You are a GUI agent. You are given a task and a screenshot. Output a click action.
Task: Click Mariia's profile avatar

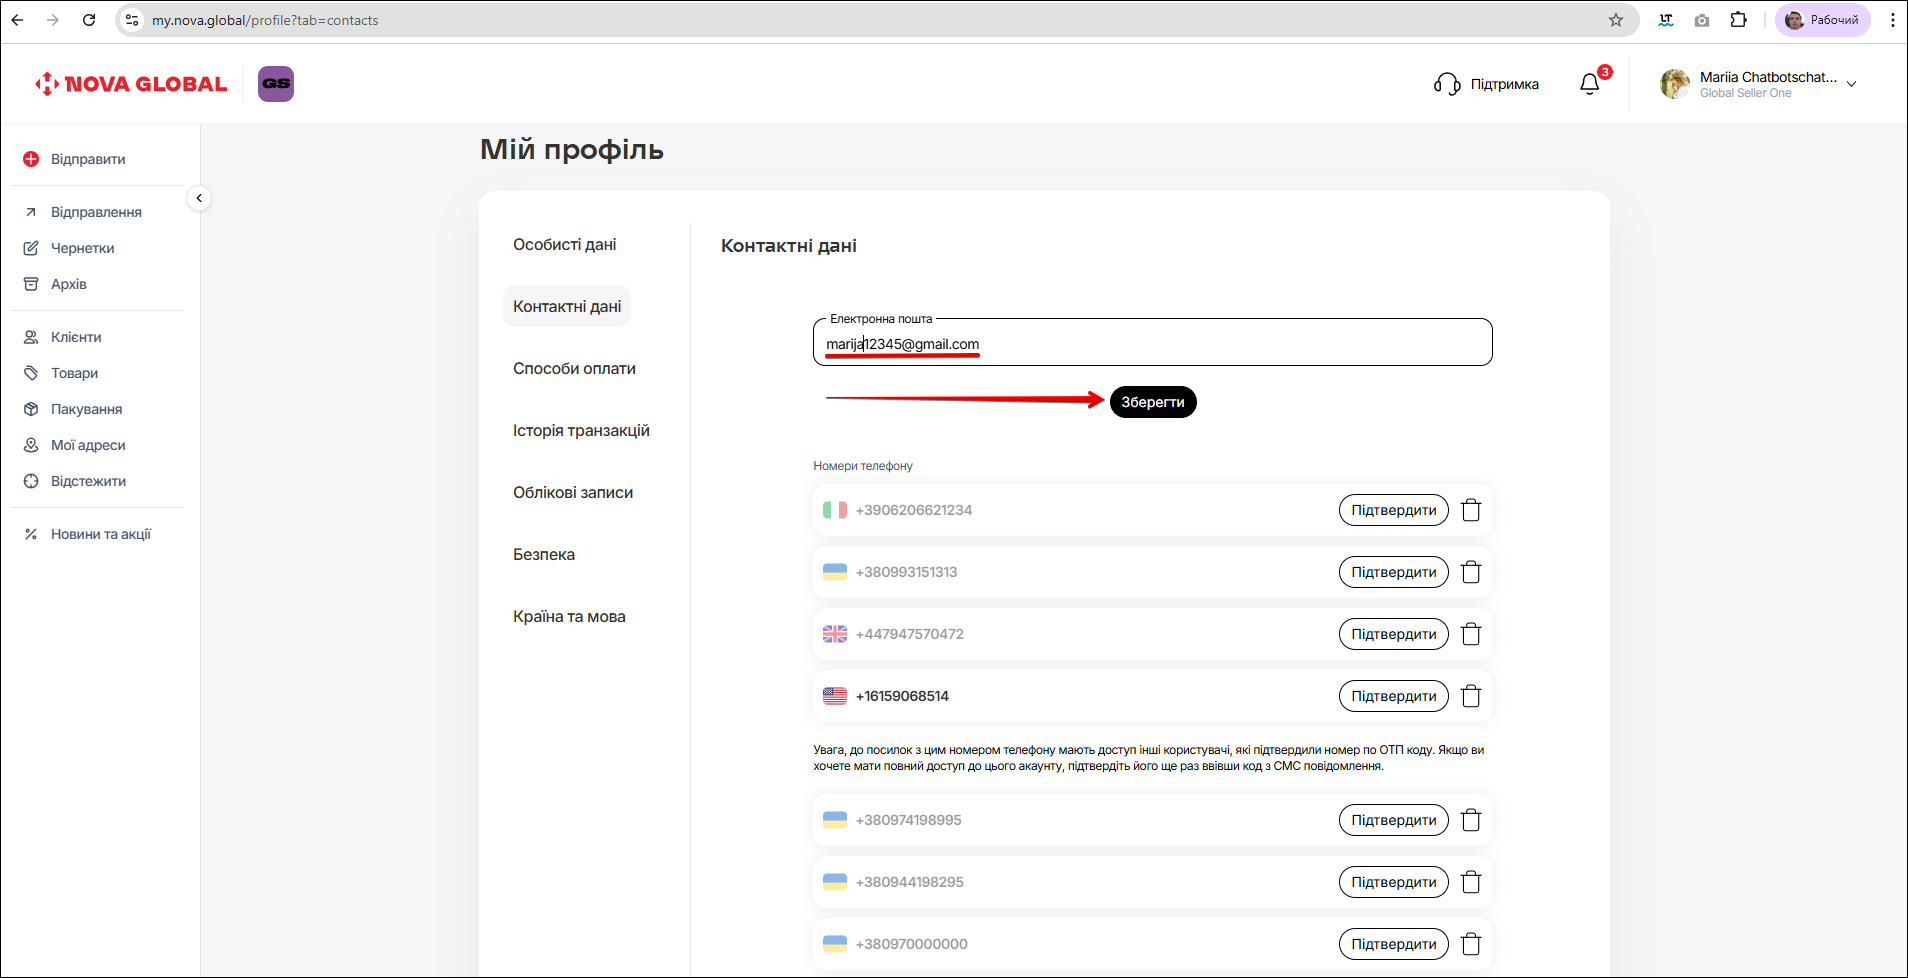[x=1675, y=84]
